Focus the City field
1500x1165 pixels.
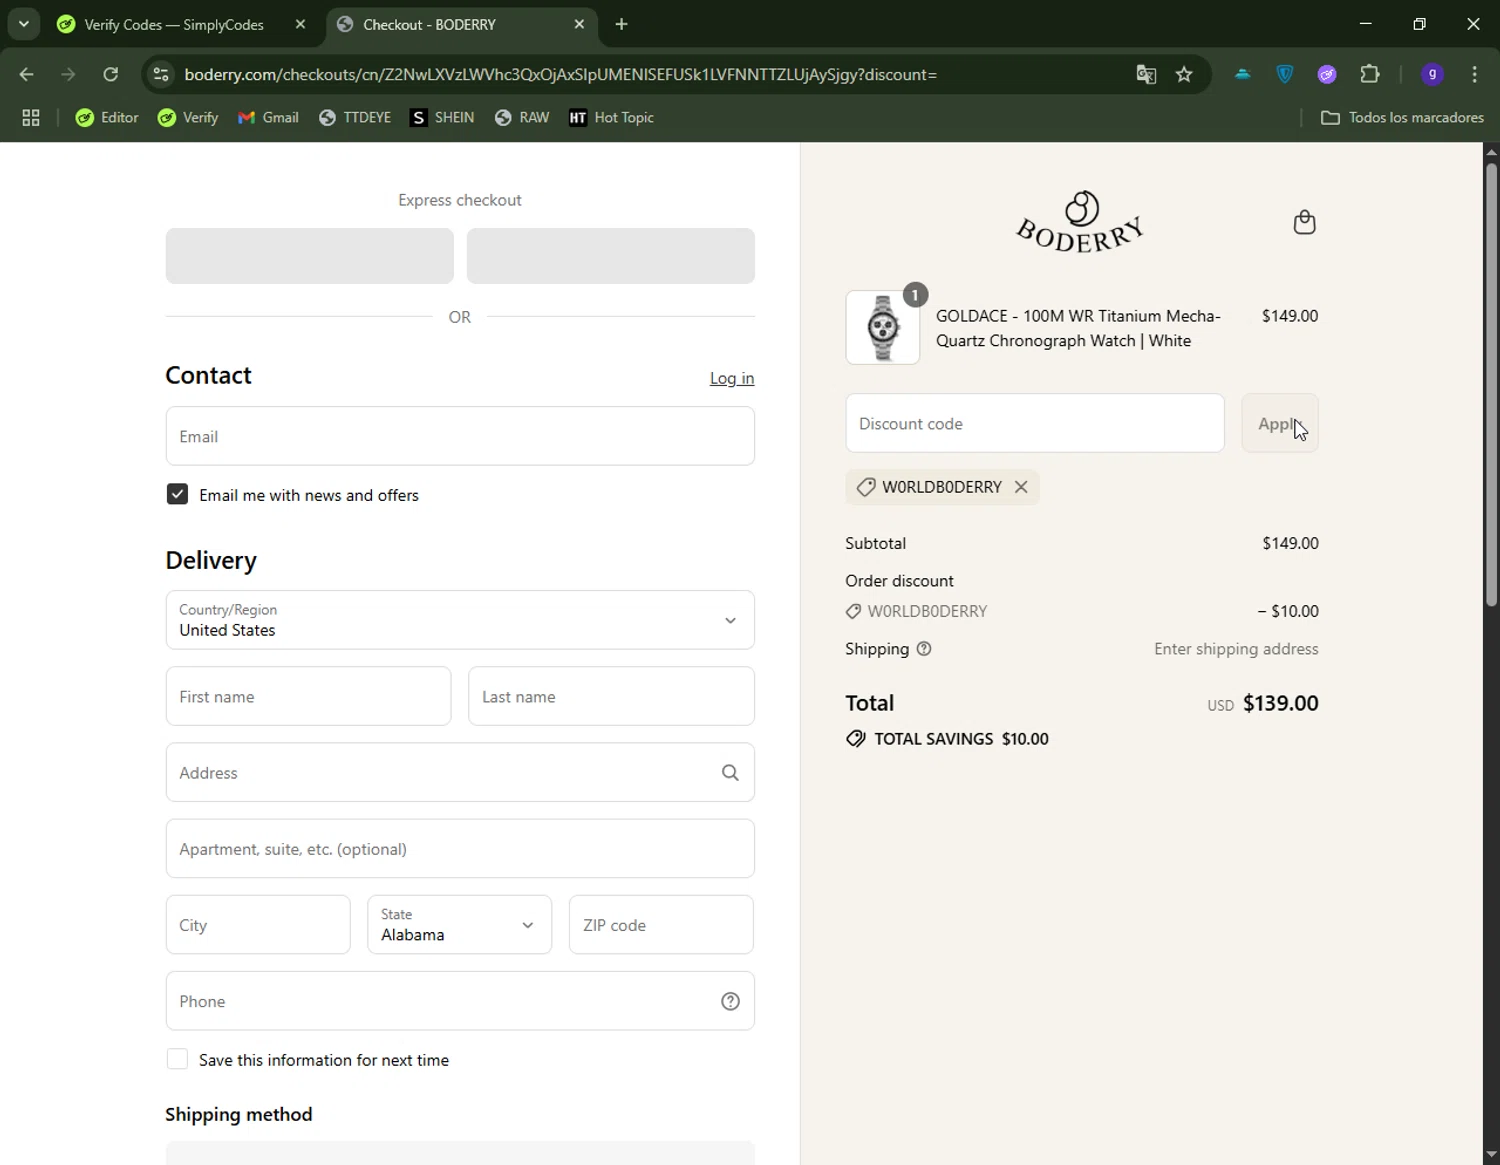[x=258, y=924]
